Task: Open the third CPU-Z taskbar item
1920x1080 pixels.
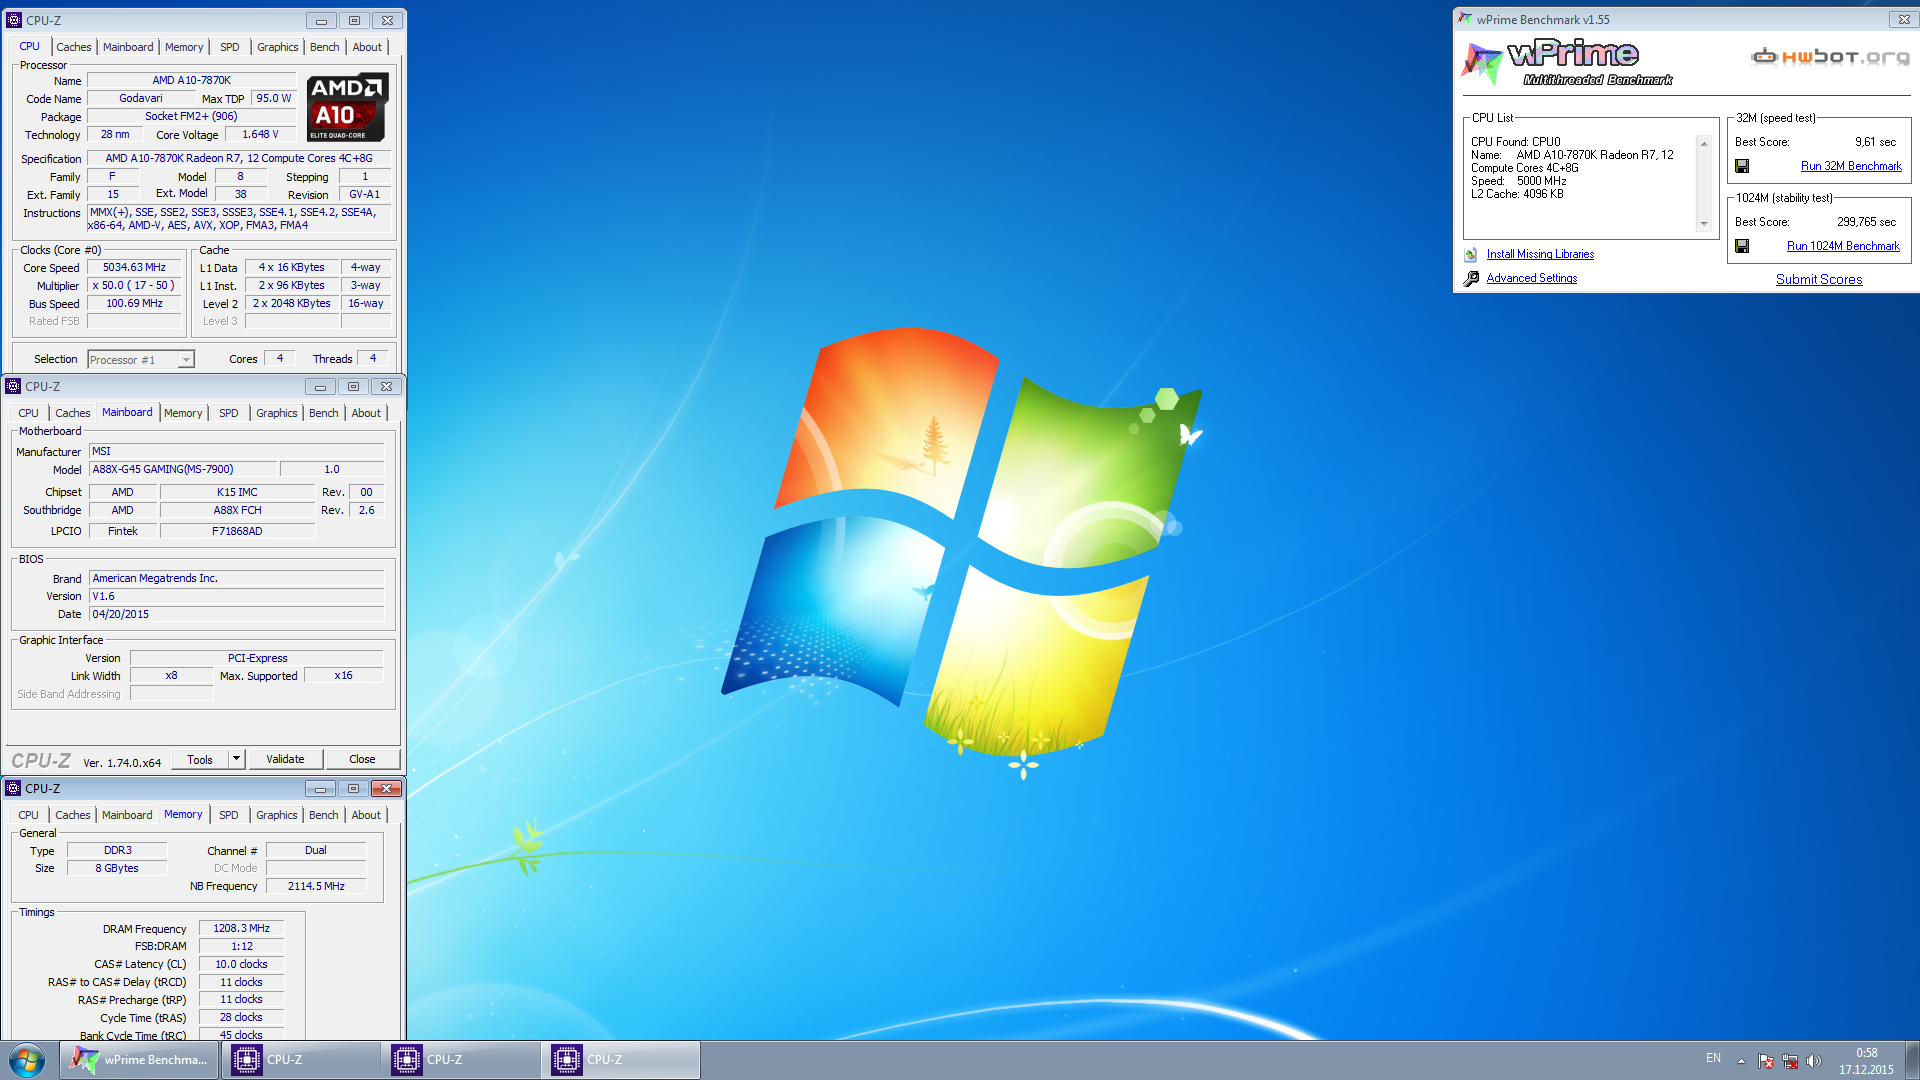Action: (620, 1060)
